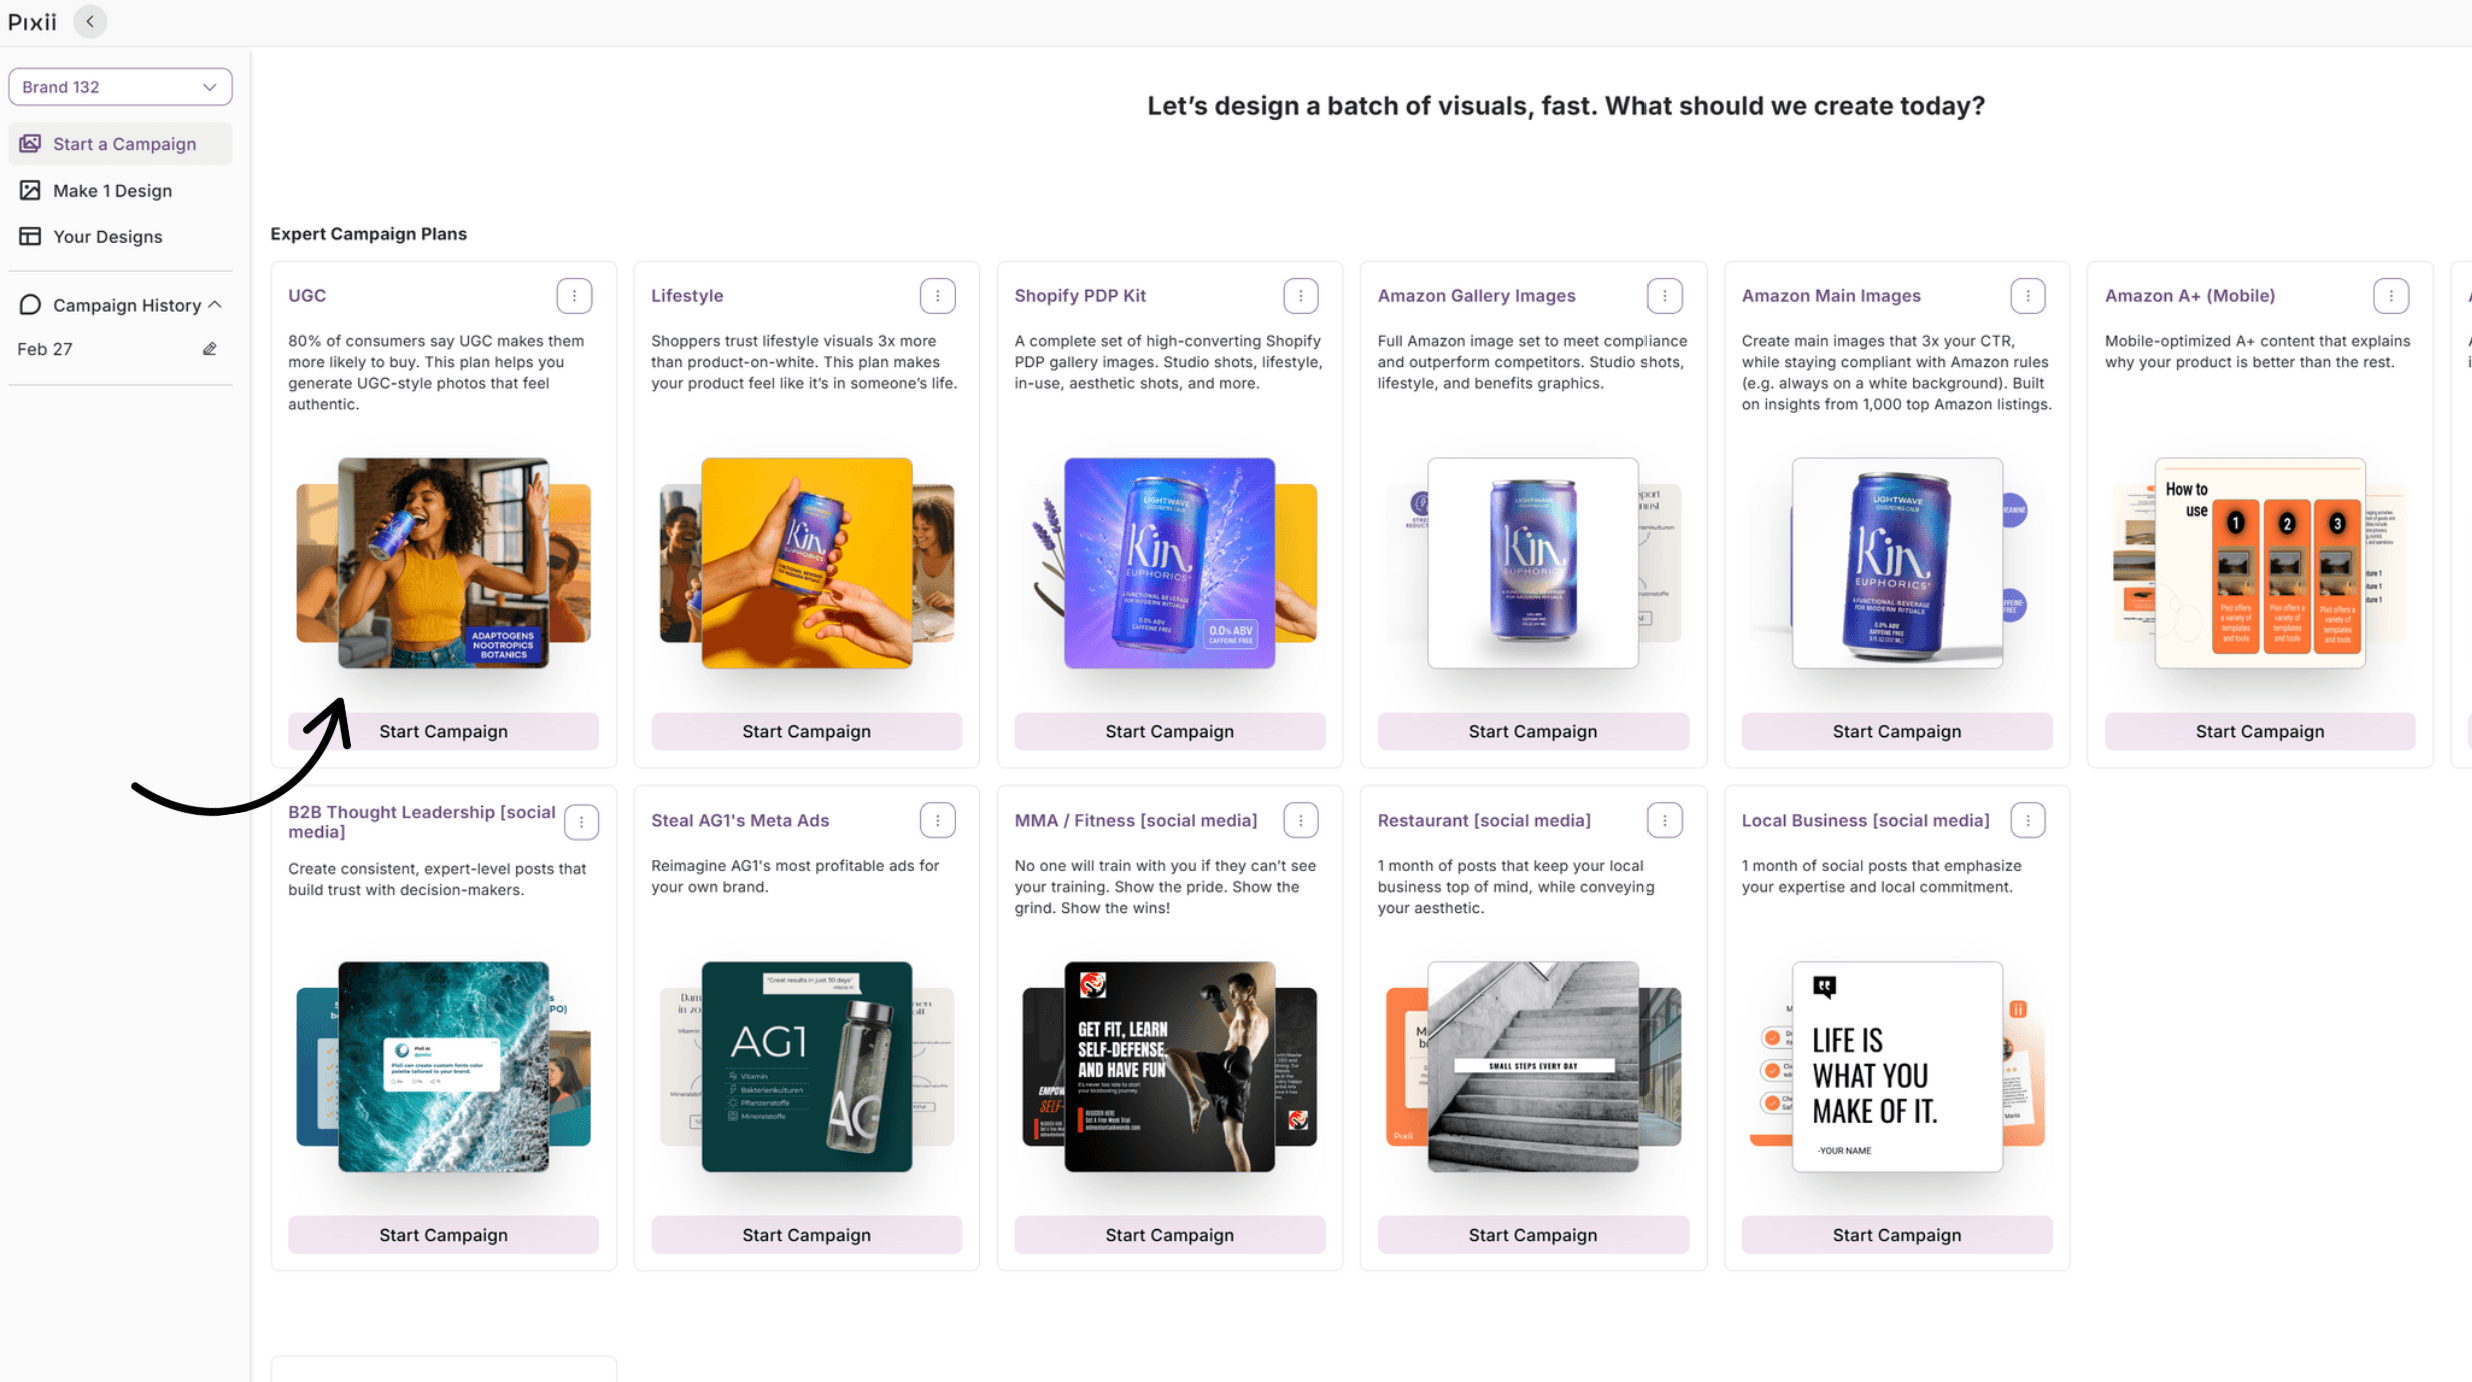Open the UGC card options menu
Screen dimensions: 2472x1382
click(574, 296)
